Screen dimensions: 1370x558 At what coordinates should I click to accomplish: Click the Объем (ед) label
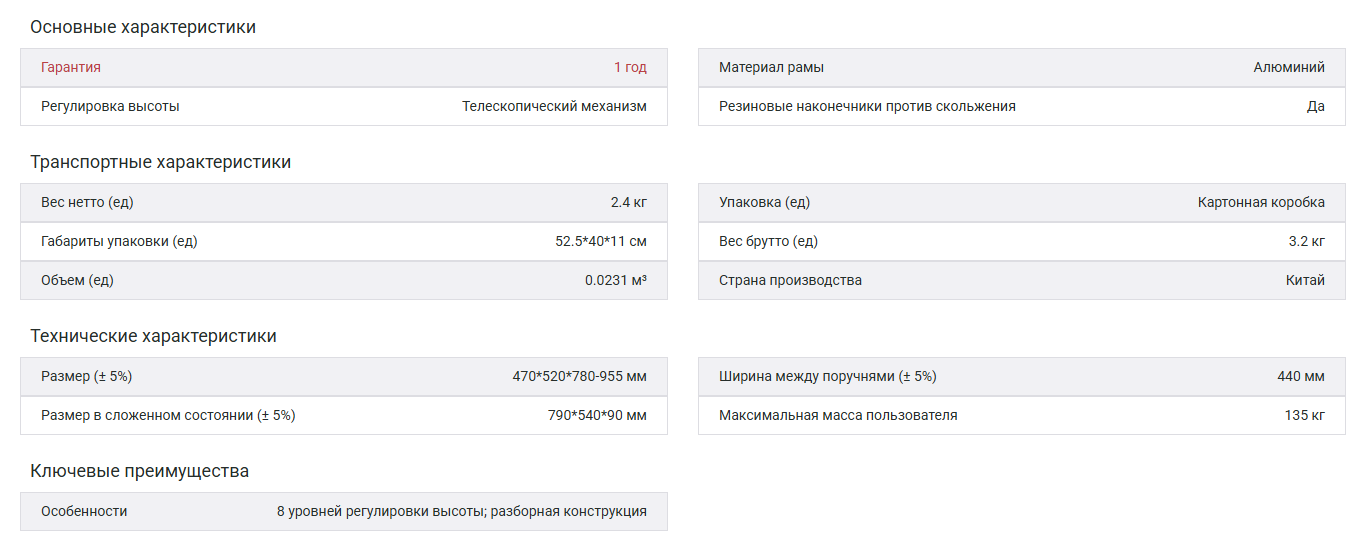coord(77,280)
